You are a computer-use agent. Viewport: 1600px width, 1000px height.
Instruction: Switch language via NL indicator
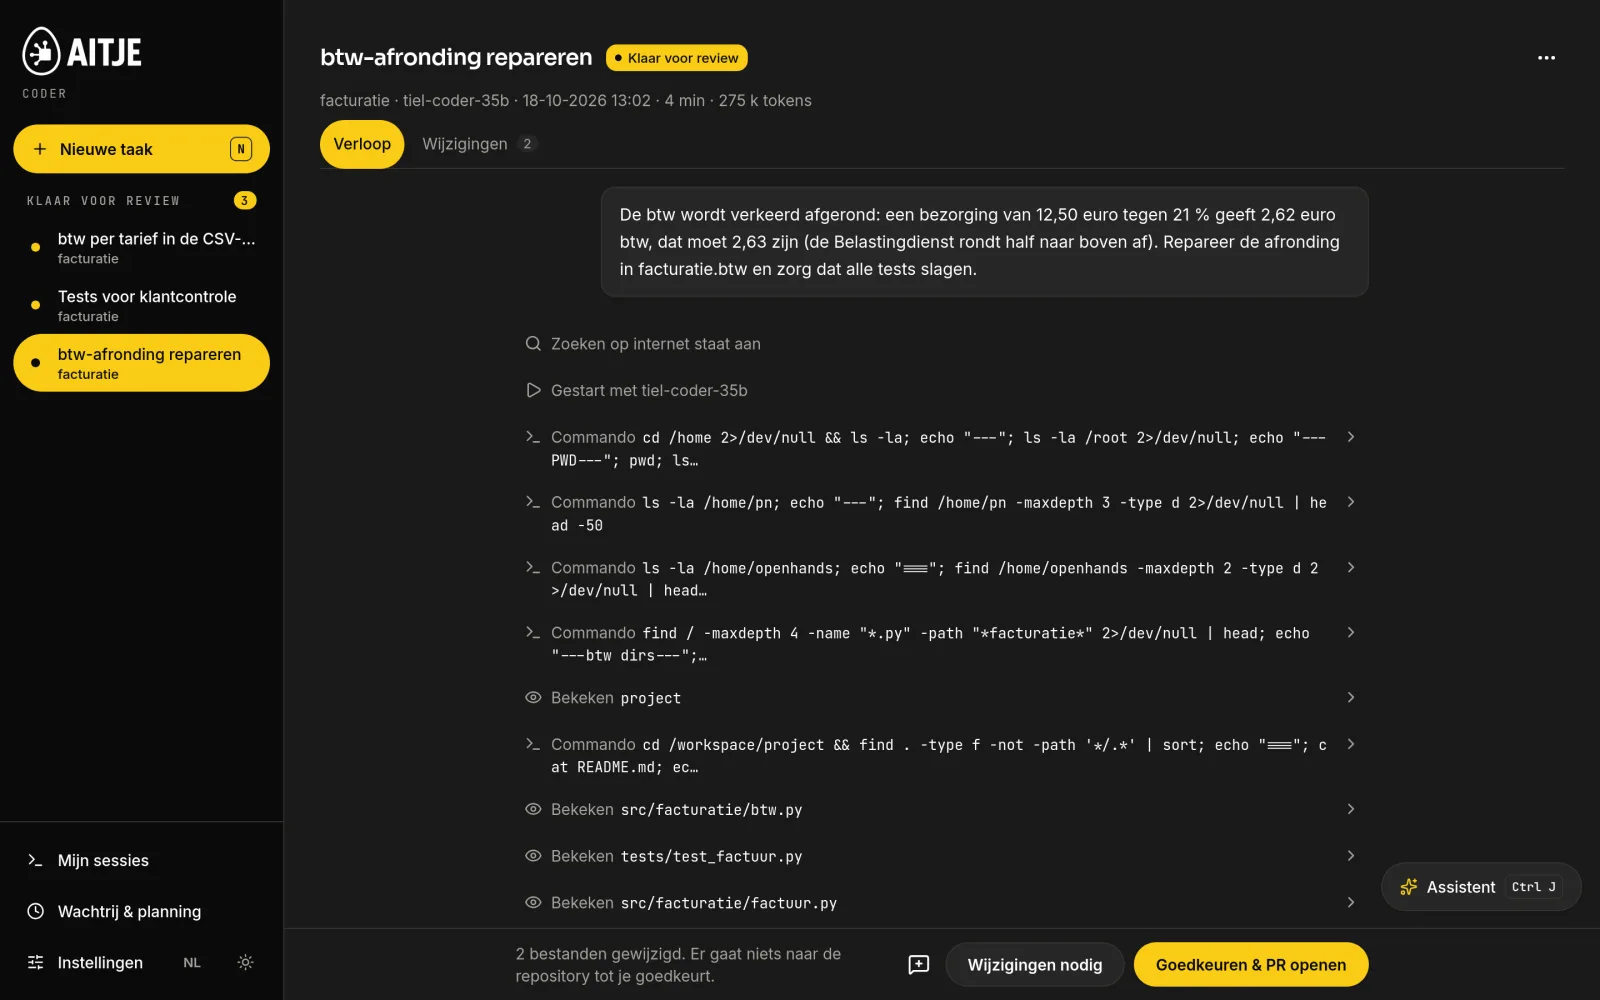coord(192,963)
